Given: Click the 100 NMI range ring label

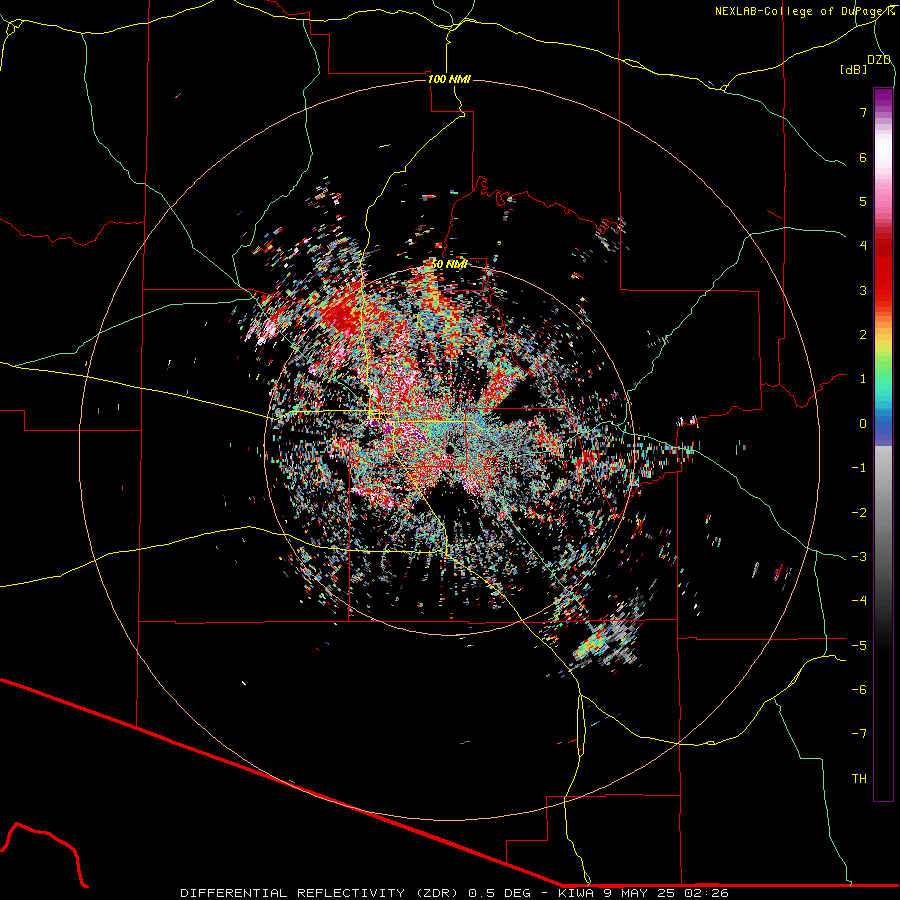Looking at the screenshot, I should tap(449, 79).
